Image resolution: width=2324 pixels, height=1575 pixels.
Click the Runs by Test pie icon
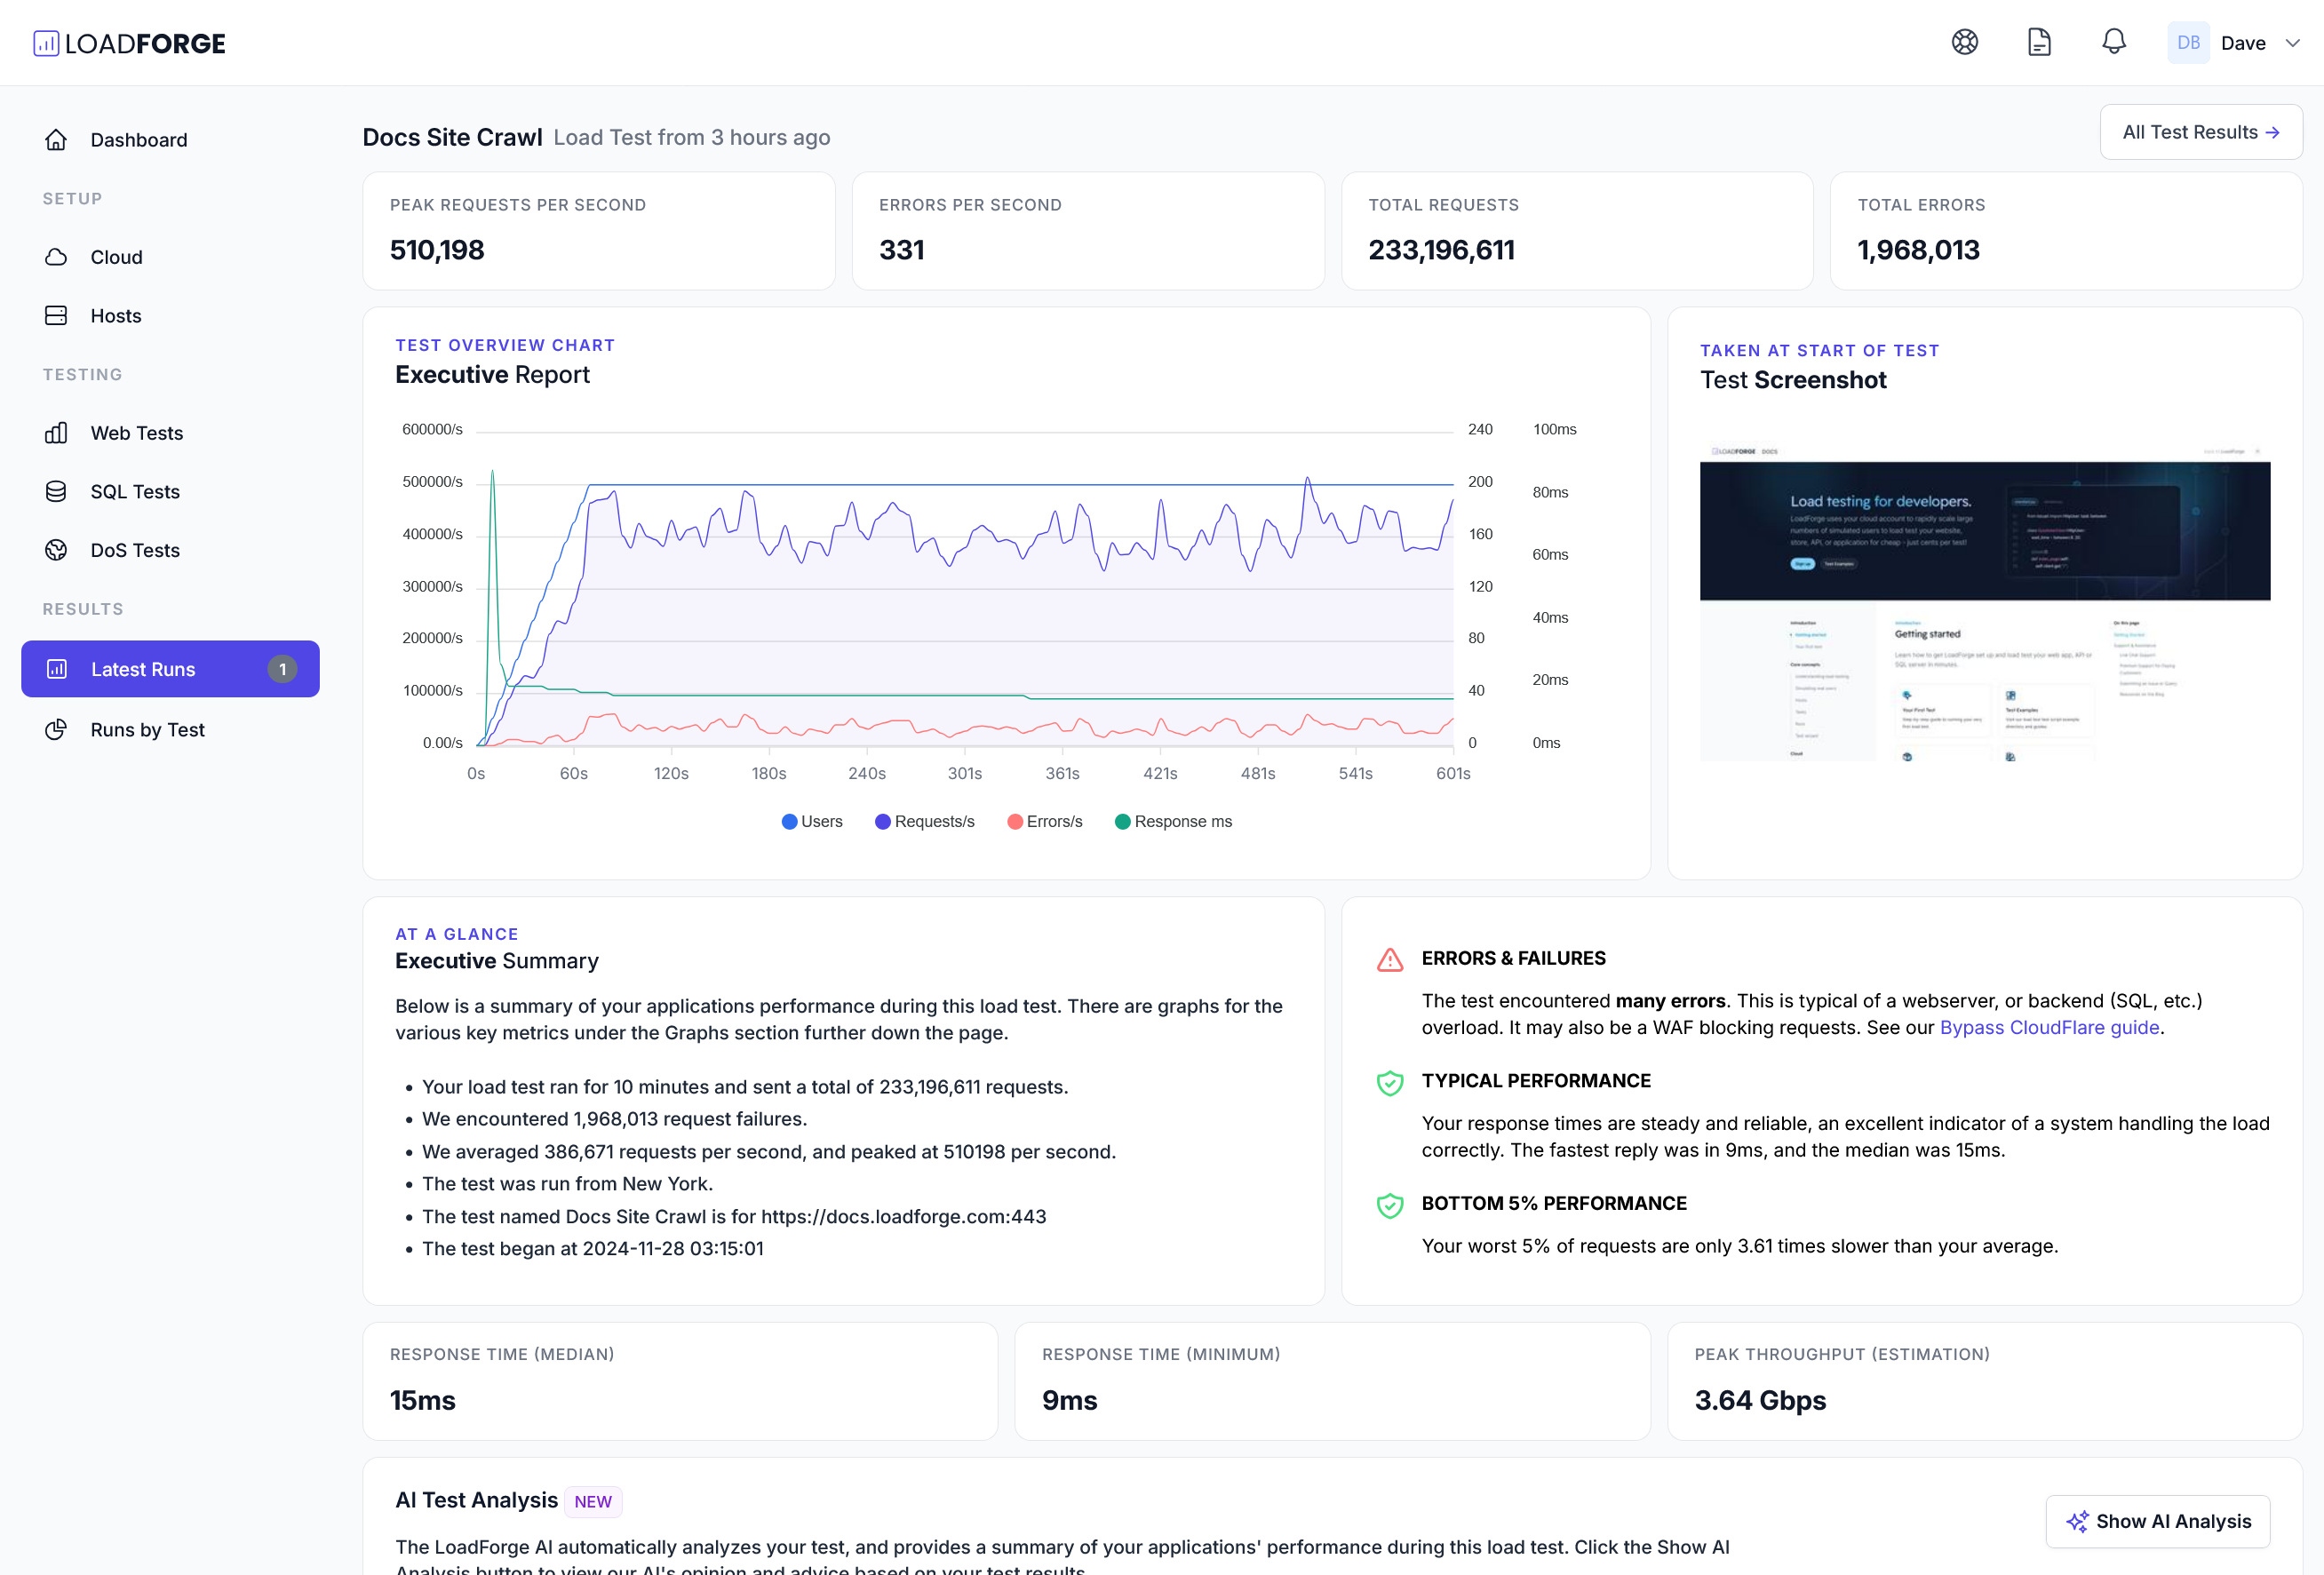[x=56, y=730]
